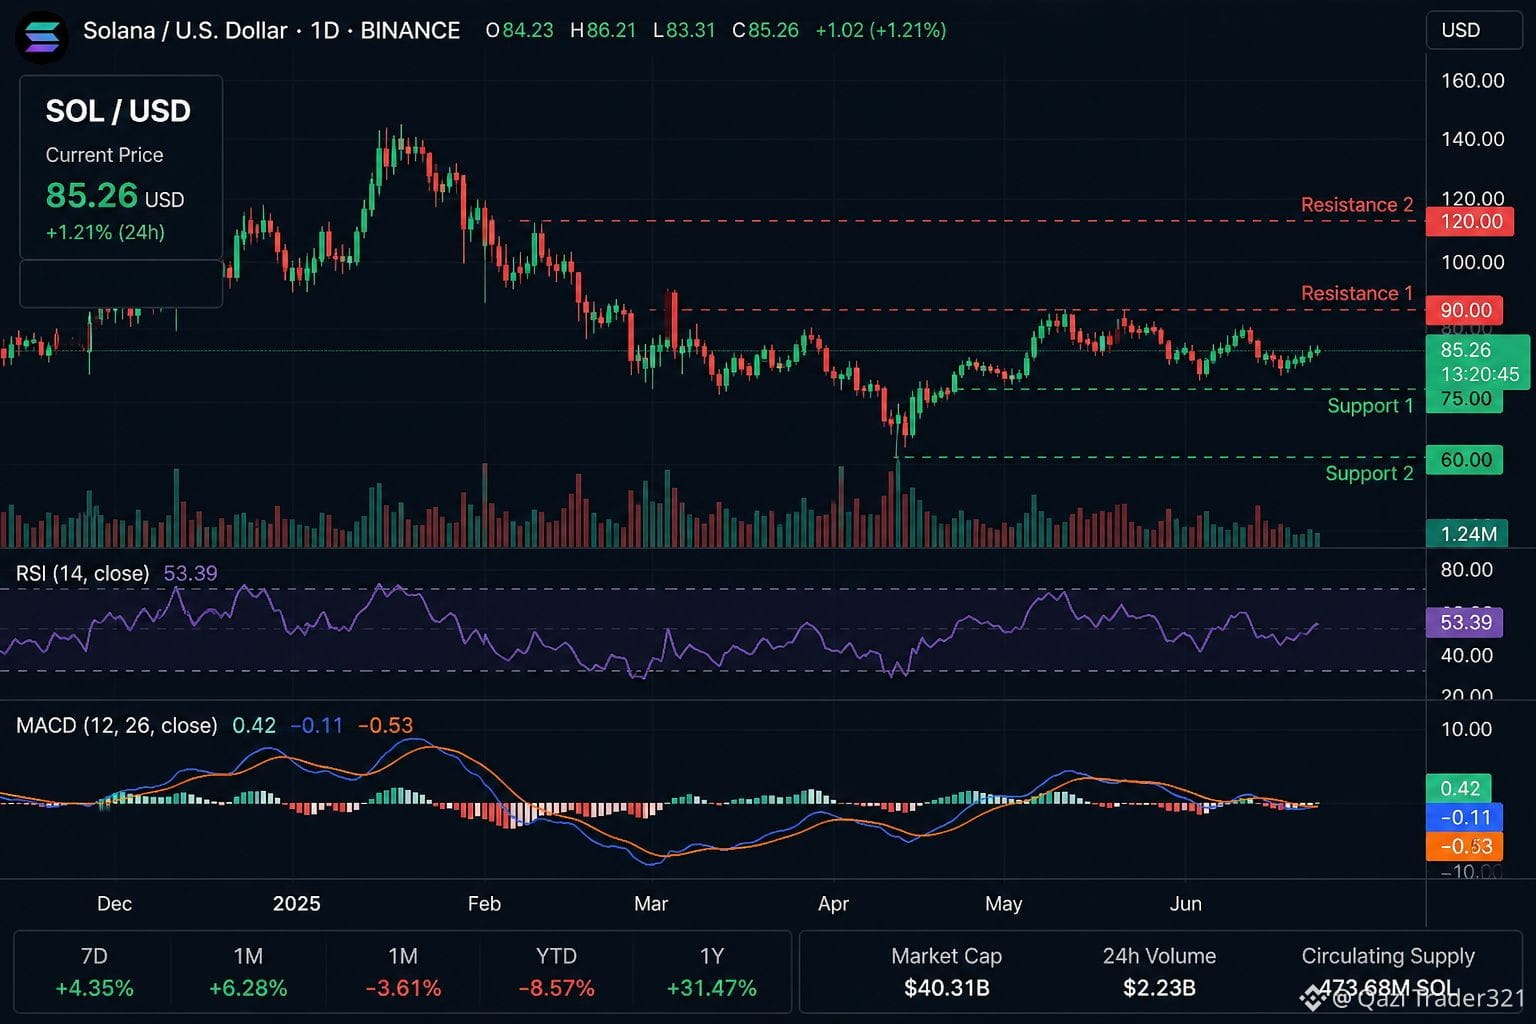Click the green 0.42 MACD tag on axis
1536x1024 pixels.
click(1459, 788)
